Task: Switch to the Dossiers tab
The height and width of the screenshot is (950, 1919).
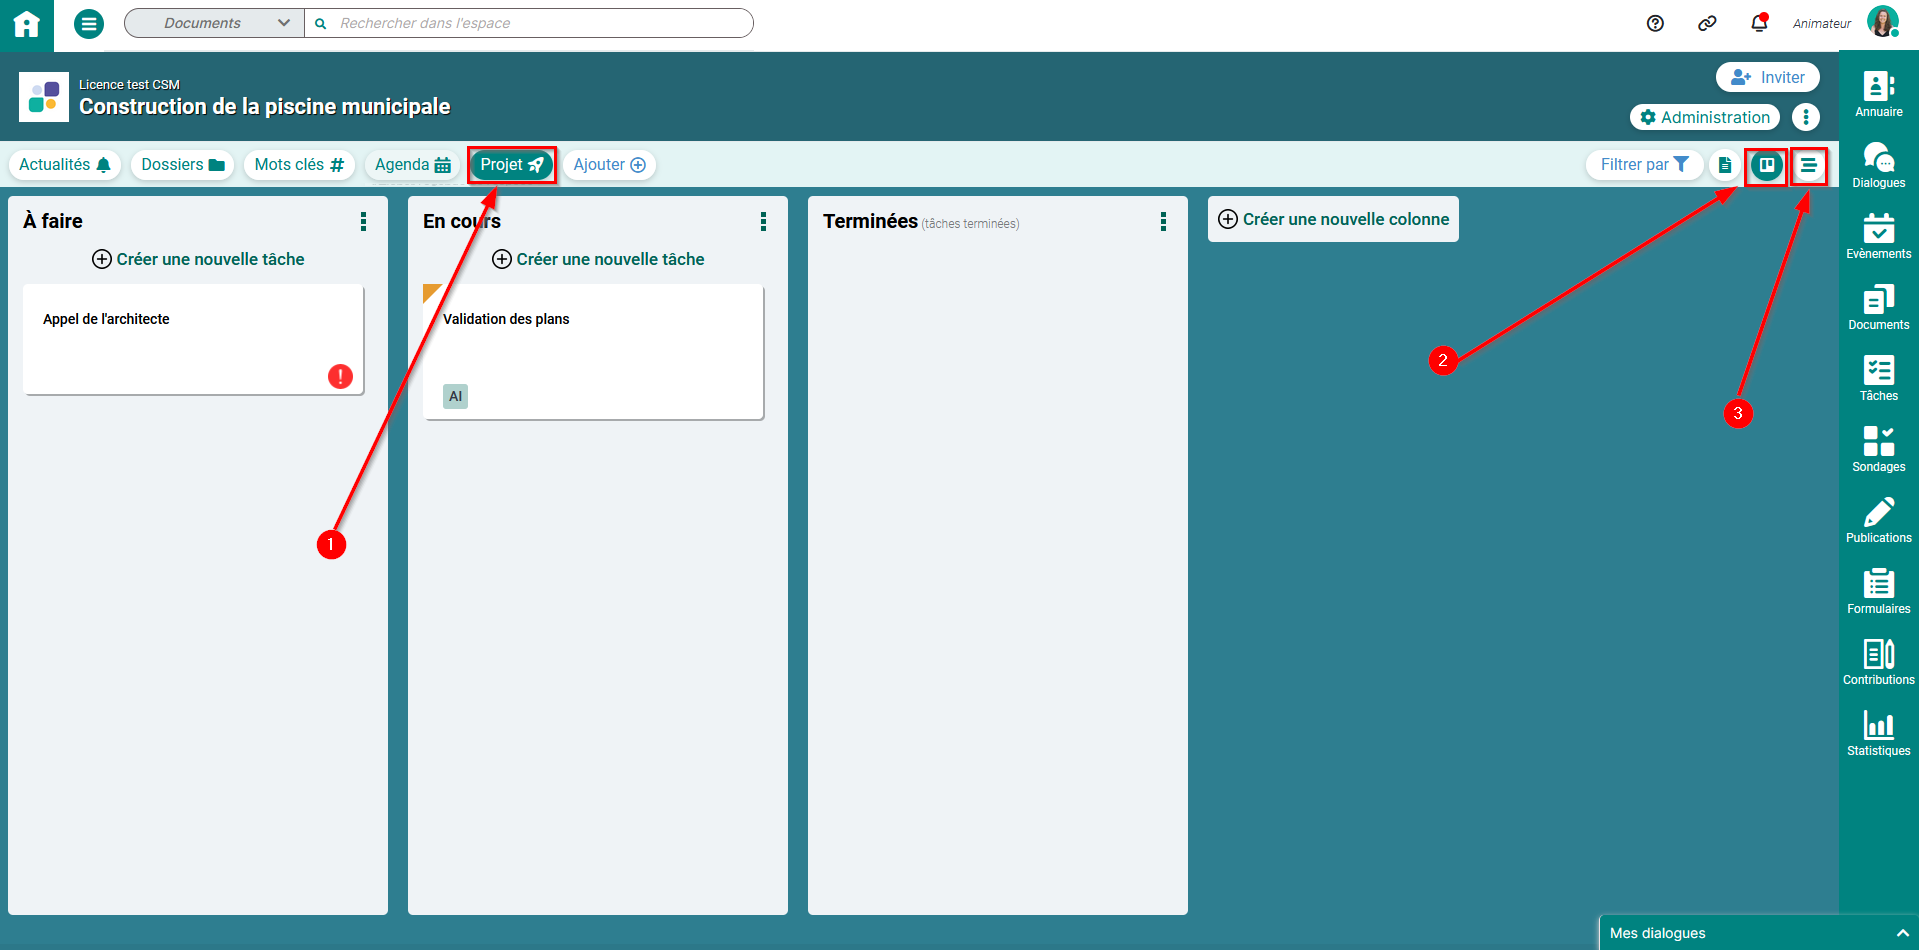Action: pyautogui.click(x=183, y=165)
